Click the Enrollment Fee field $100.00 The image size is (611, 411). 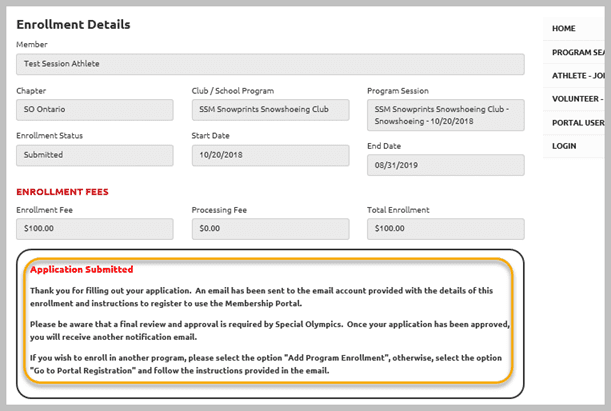click(95, 229)
